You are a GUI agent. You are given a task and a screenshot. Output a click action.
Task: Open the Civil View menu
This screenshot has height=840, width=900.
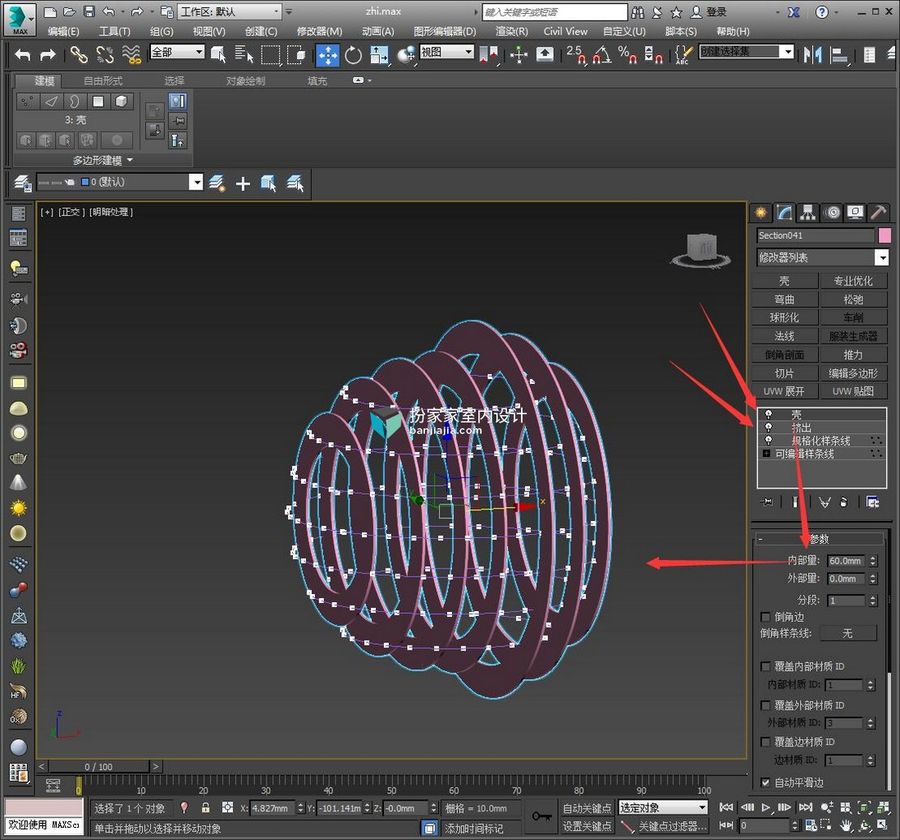click(565, 32)
